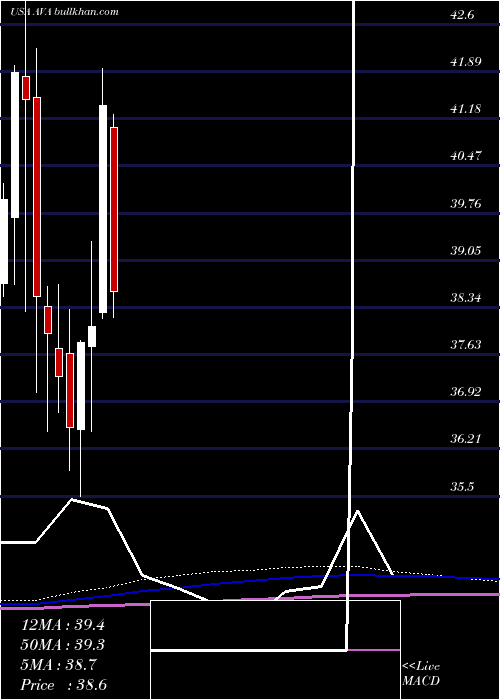Image resolution: width=500 pixels, height=700 pixels.
Task: Click the '50MA : 39.3' readout
Action: (63, 645)
